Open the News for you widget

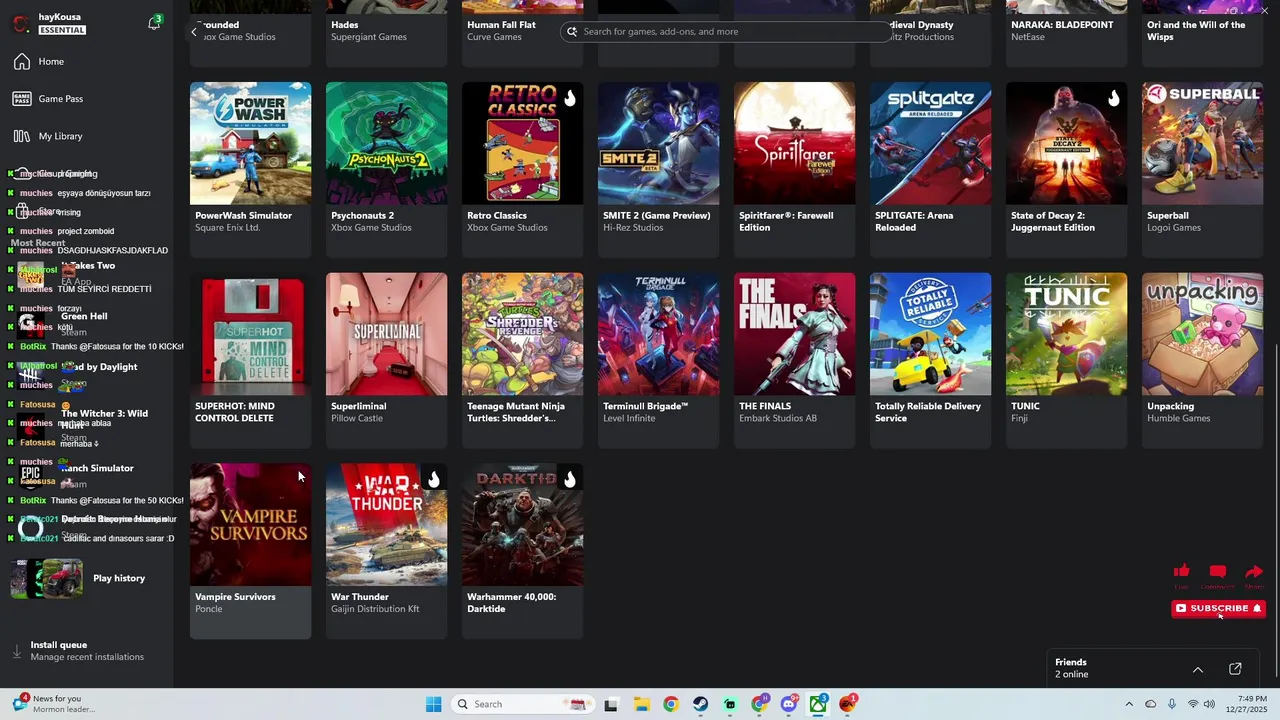56,704
